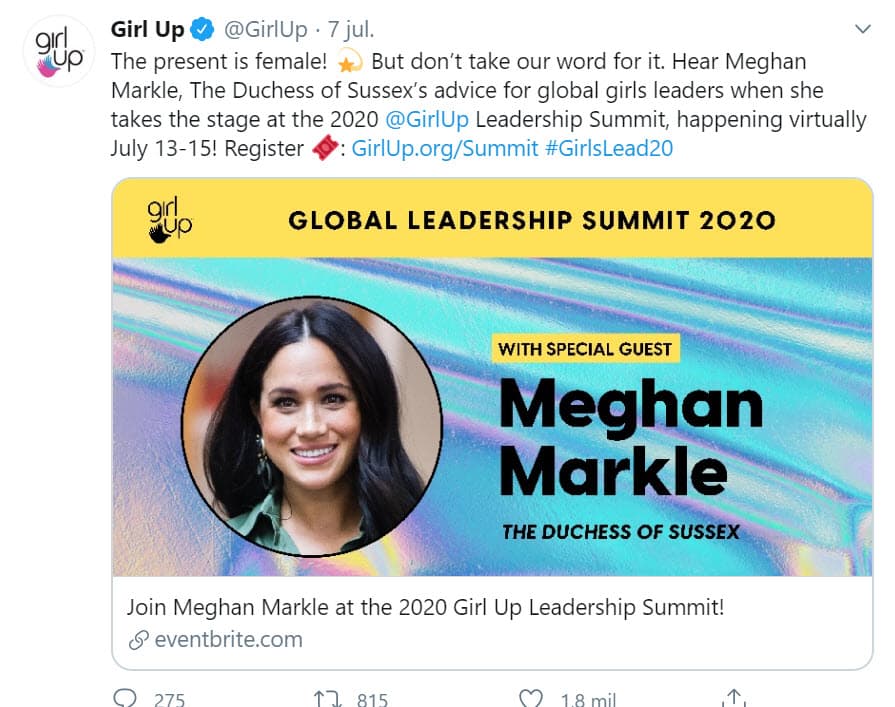895x707 pixels.
Task: Open the Girl Up display name
Action: 147,29
